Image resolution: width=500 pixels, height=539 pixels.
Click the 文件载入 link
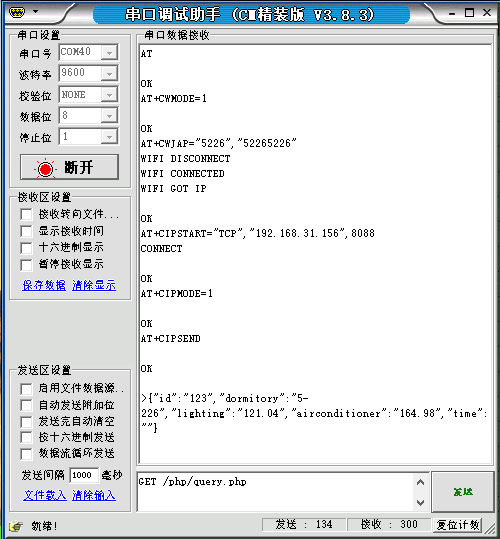pos(45,495)
